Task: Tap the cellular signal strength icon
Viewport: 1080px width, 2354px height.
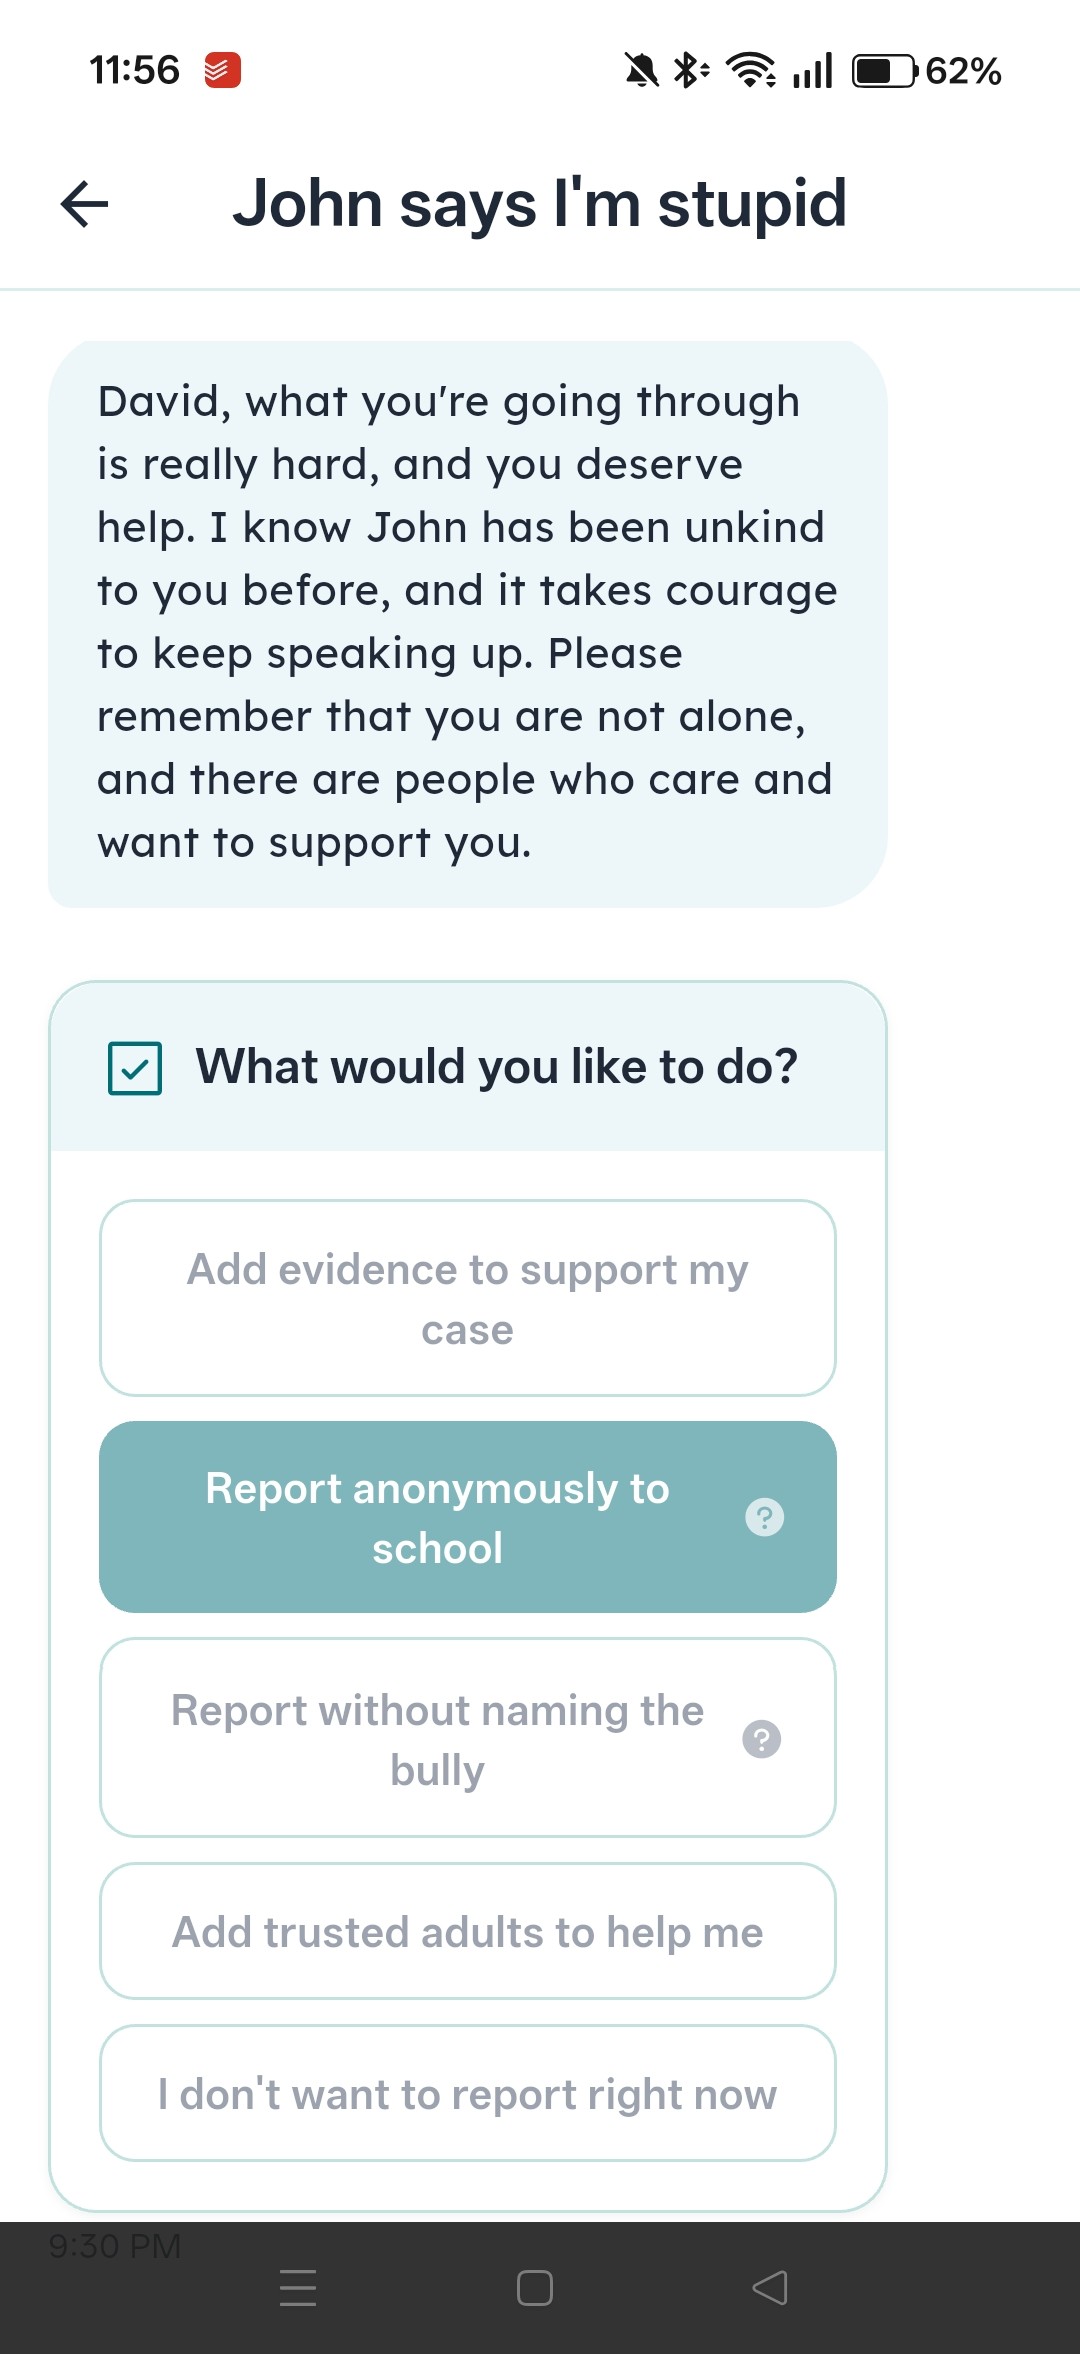Action: [x=812, y=71]
